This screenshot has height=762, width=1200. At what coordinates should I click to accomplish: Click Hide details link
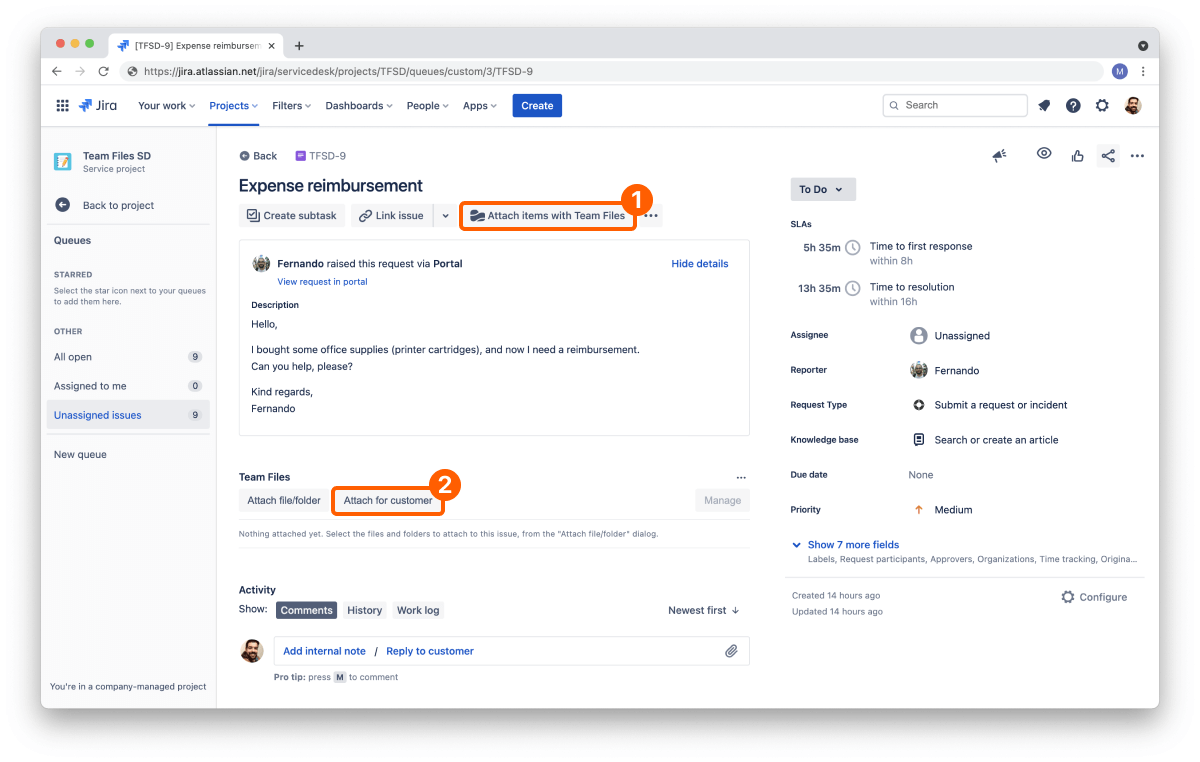(x=700, y=264)
